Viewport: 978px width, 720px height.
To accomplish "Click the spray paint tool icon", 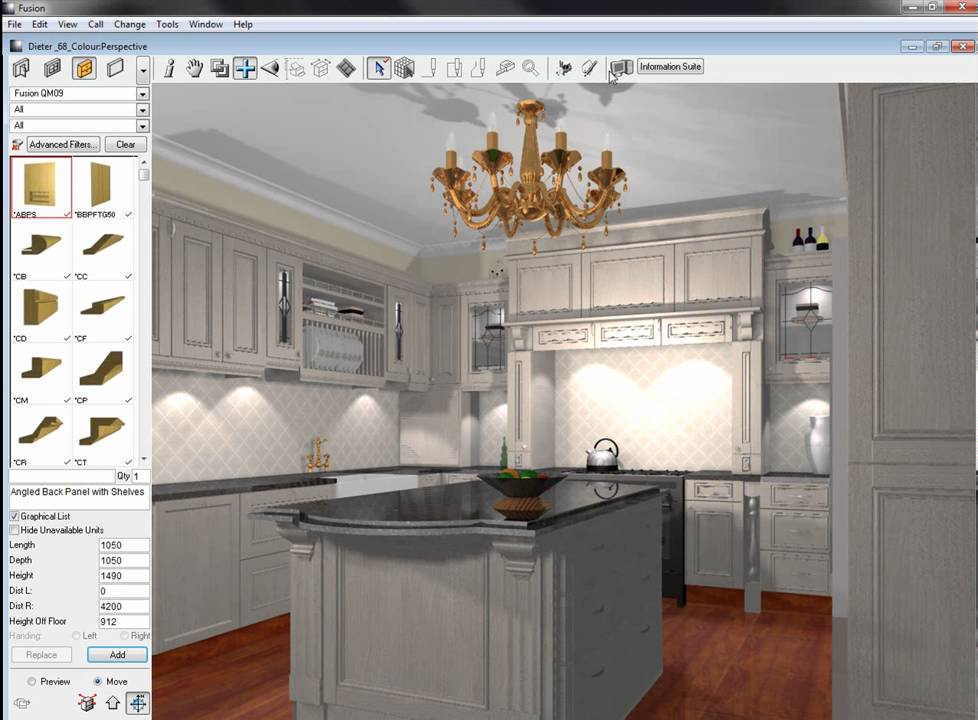I will [564, 68].
